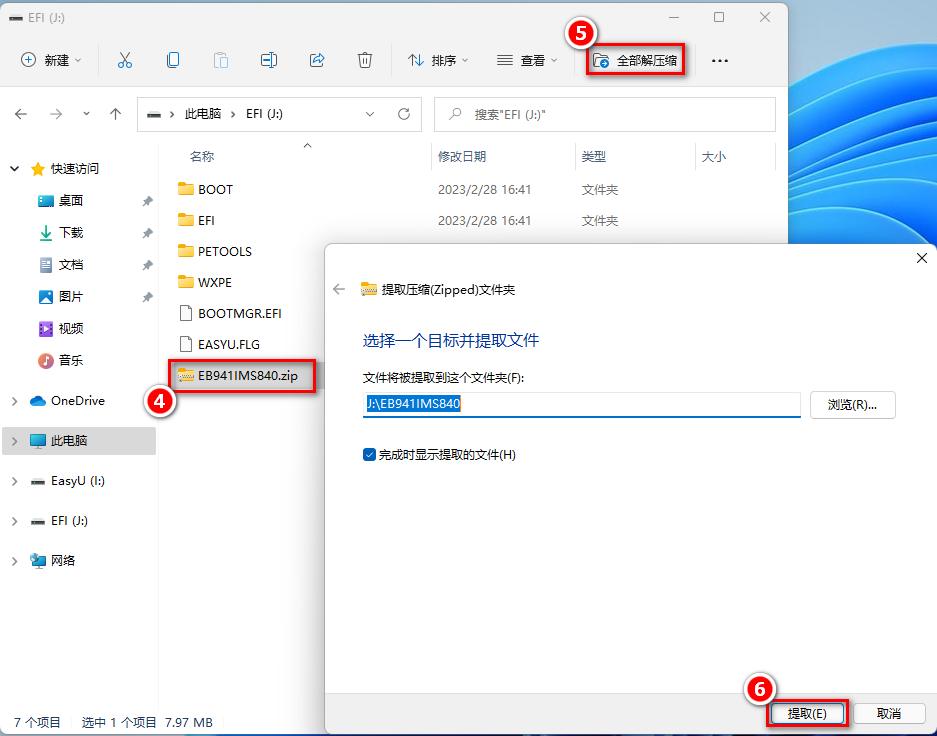The image size is (937, 736).
Task: Click the Cut scissors icon
Action: tap(125, 60)
